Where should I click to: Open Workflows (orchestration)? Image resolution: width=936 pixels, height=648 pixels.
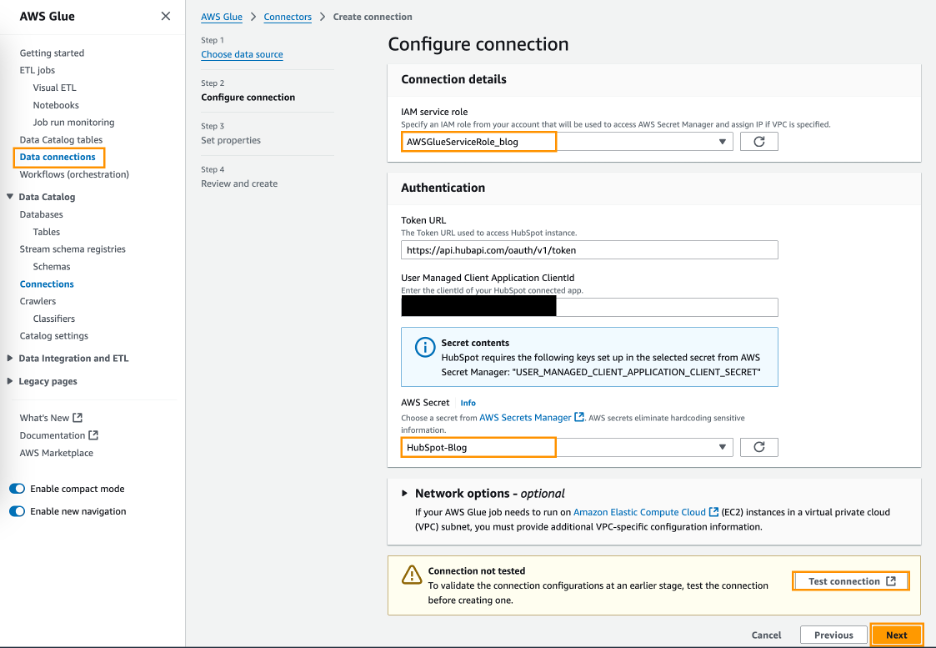[74, 174]
